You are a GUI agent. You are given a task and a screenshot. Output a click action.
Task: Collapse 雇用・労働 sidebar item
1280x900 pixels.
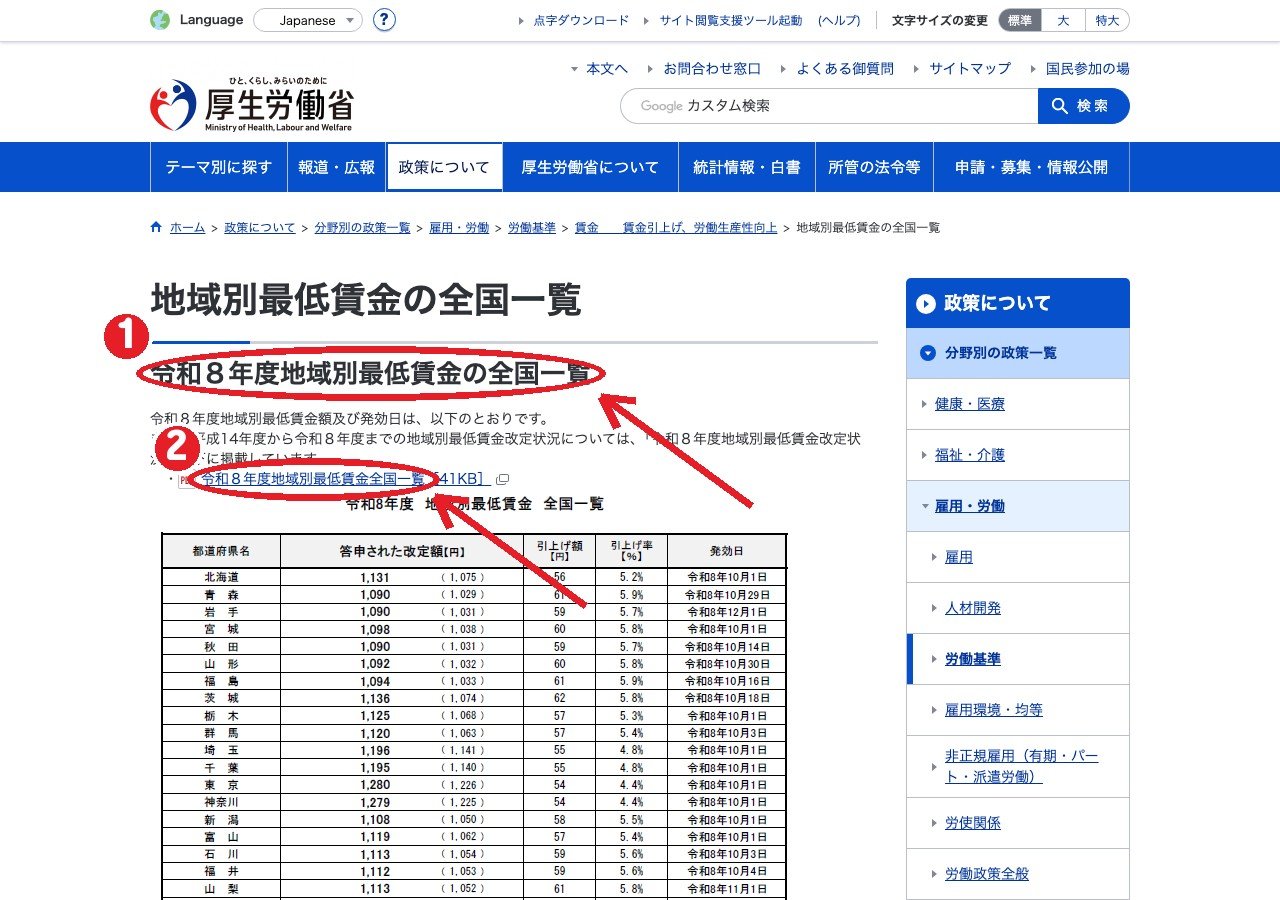[1018, 506]
